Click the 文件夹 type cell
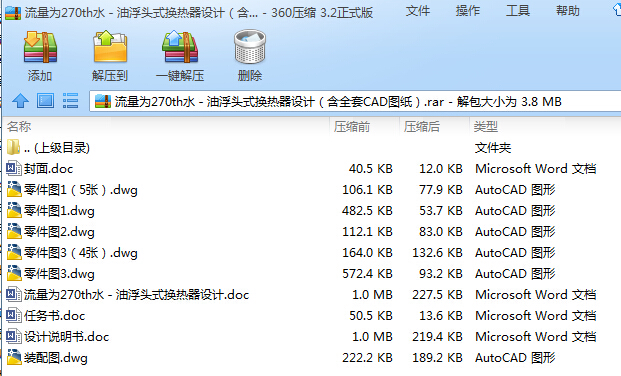The image size is (621, 376). pos(493,148)
